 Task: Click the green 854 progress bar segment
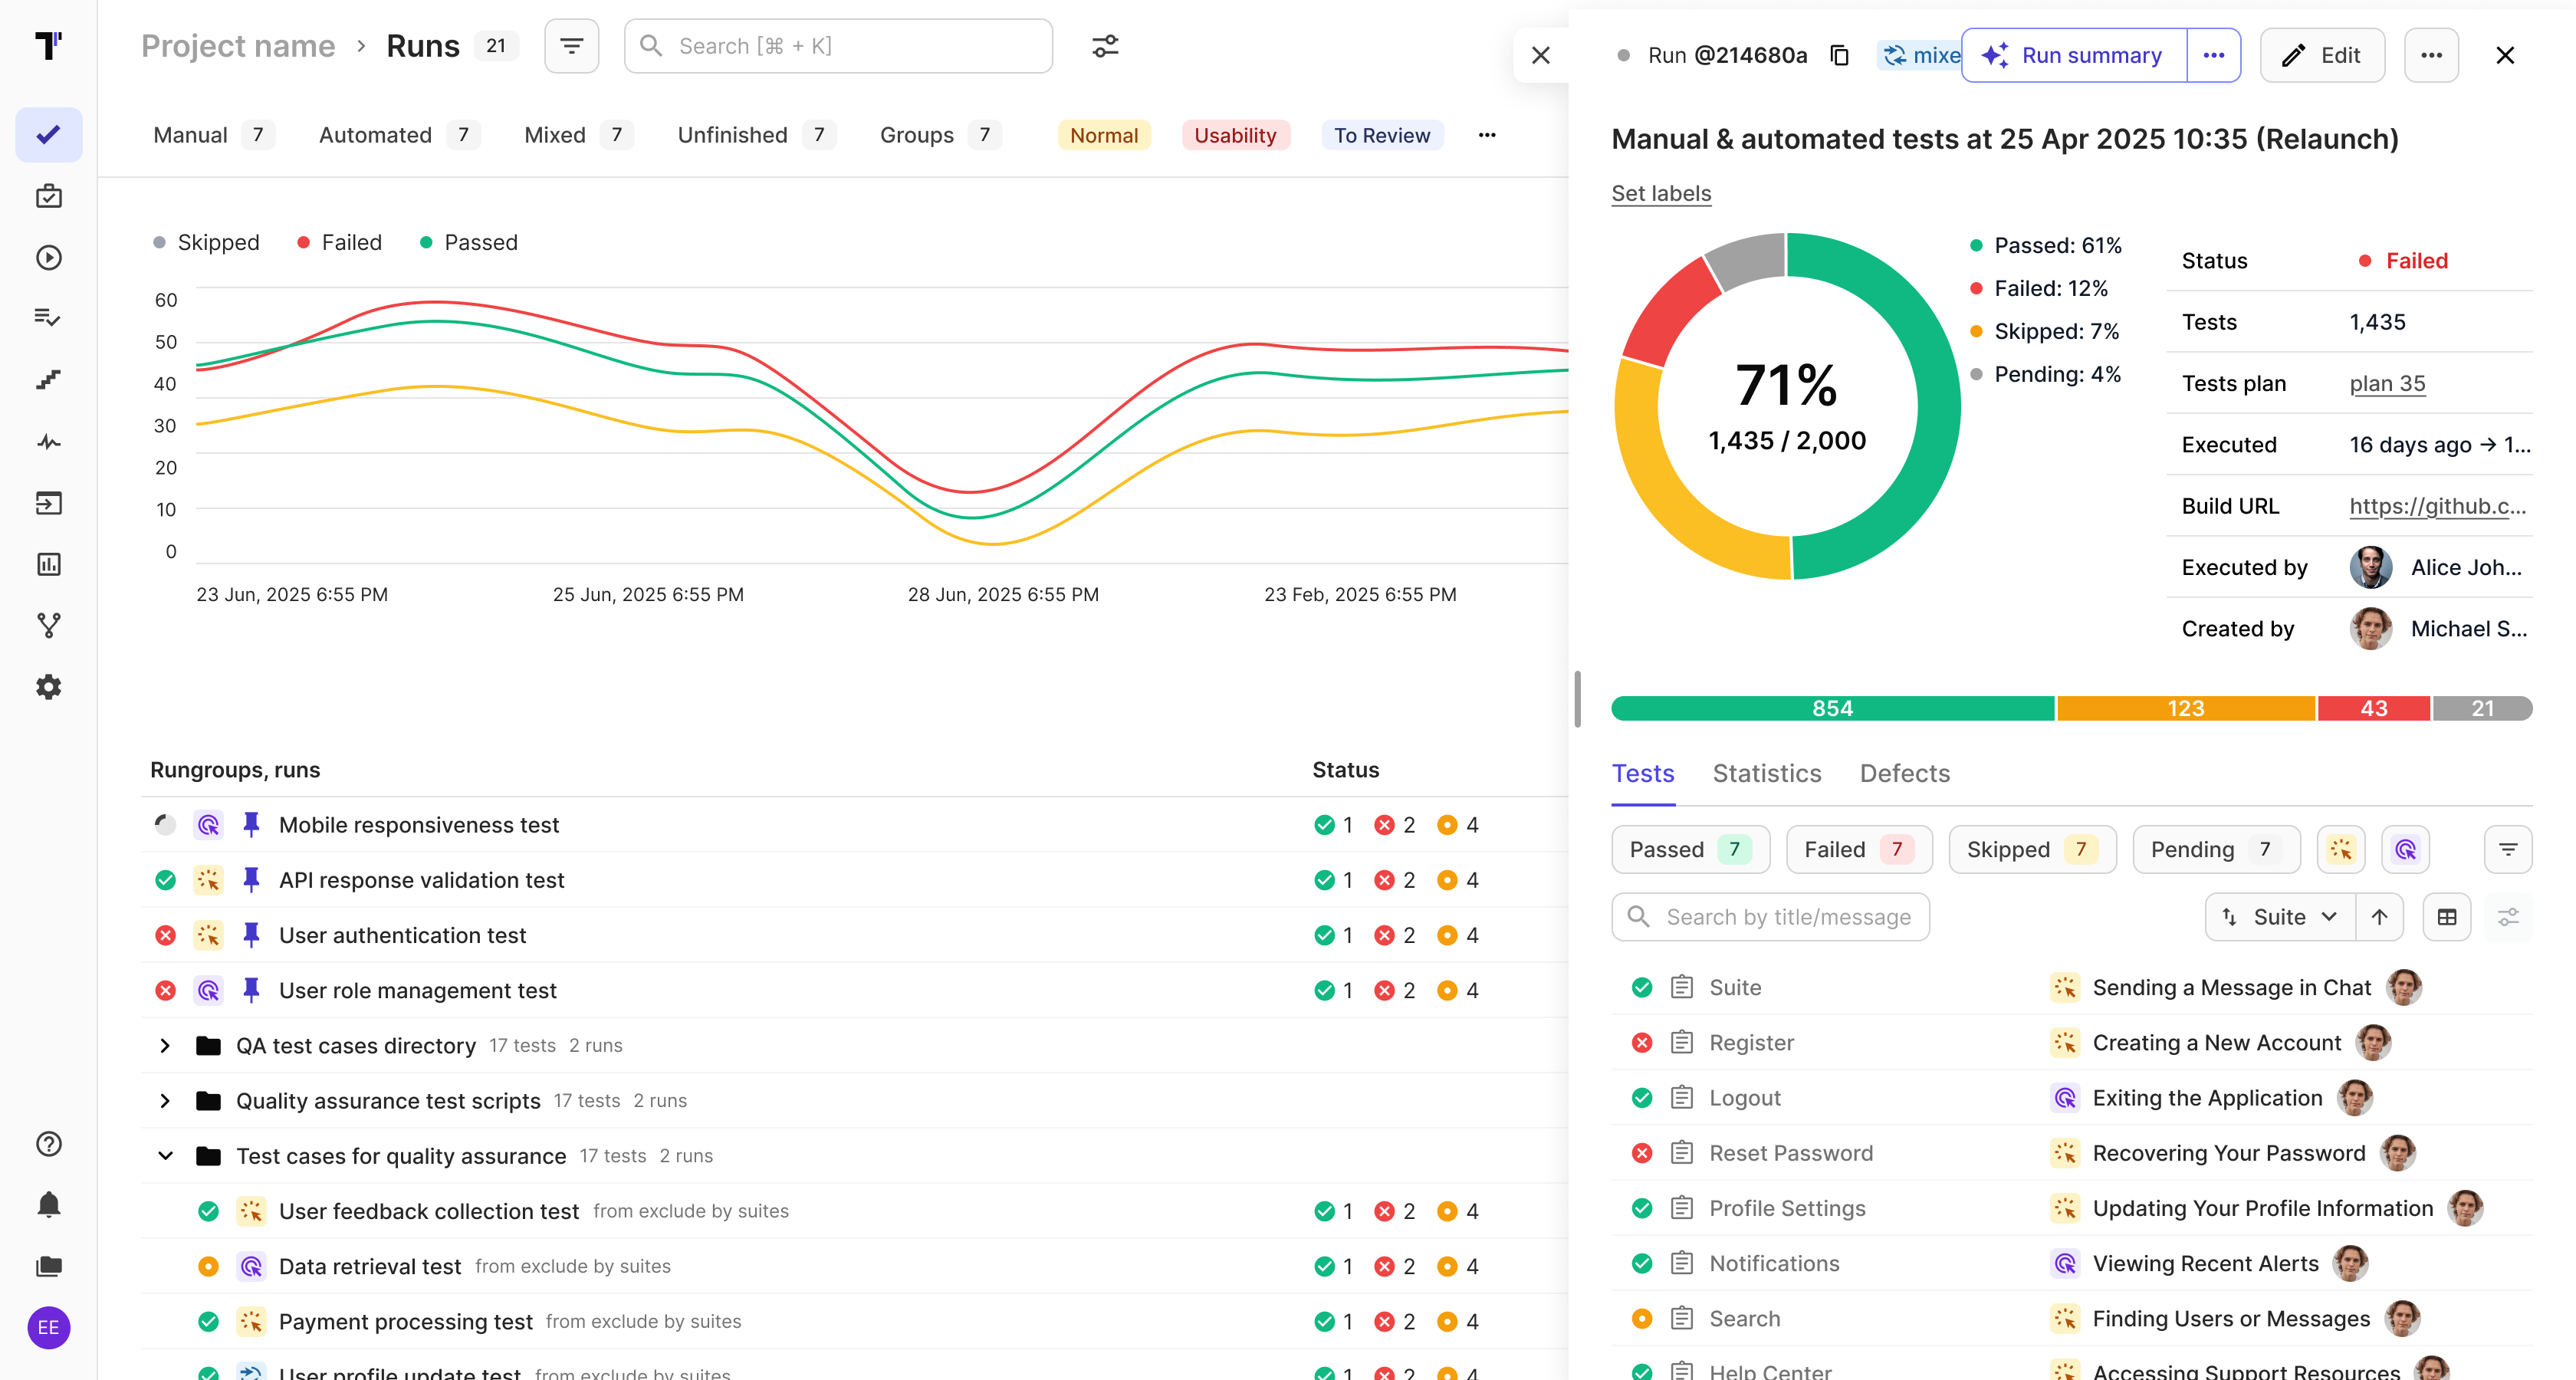click(1832, 709)
